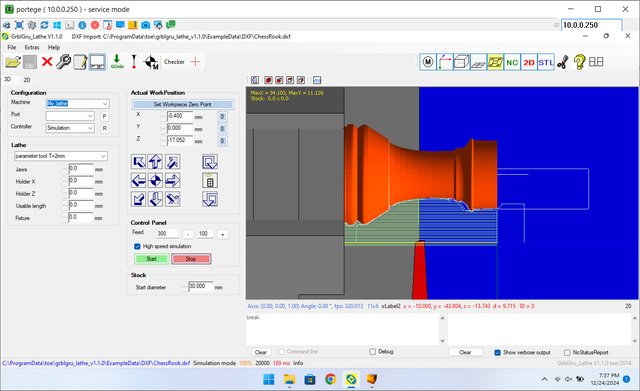
Task: Click the Jaws value field
Action: click(81, 169)
